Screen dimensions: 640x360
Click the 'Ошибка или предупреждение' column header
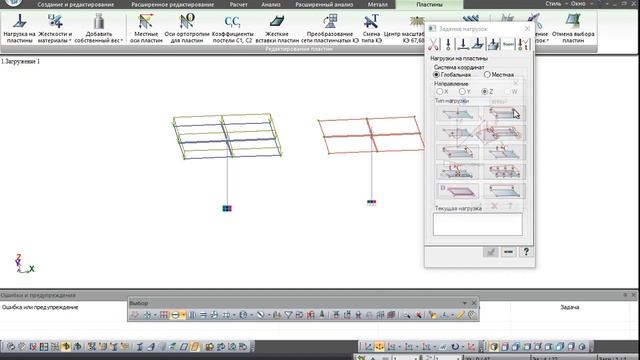point(40,307)
